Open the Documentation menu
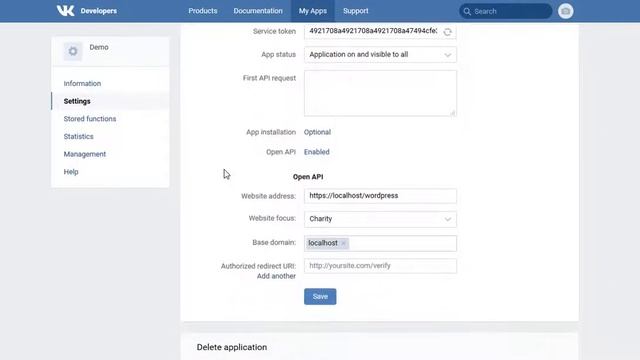Screen dimensions: 640x360 [258, 11]
